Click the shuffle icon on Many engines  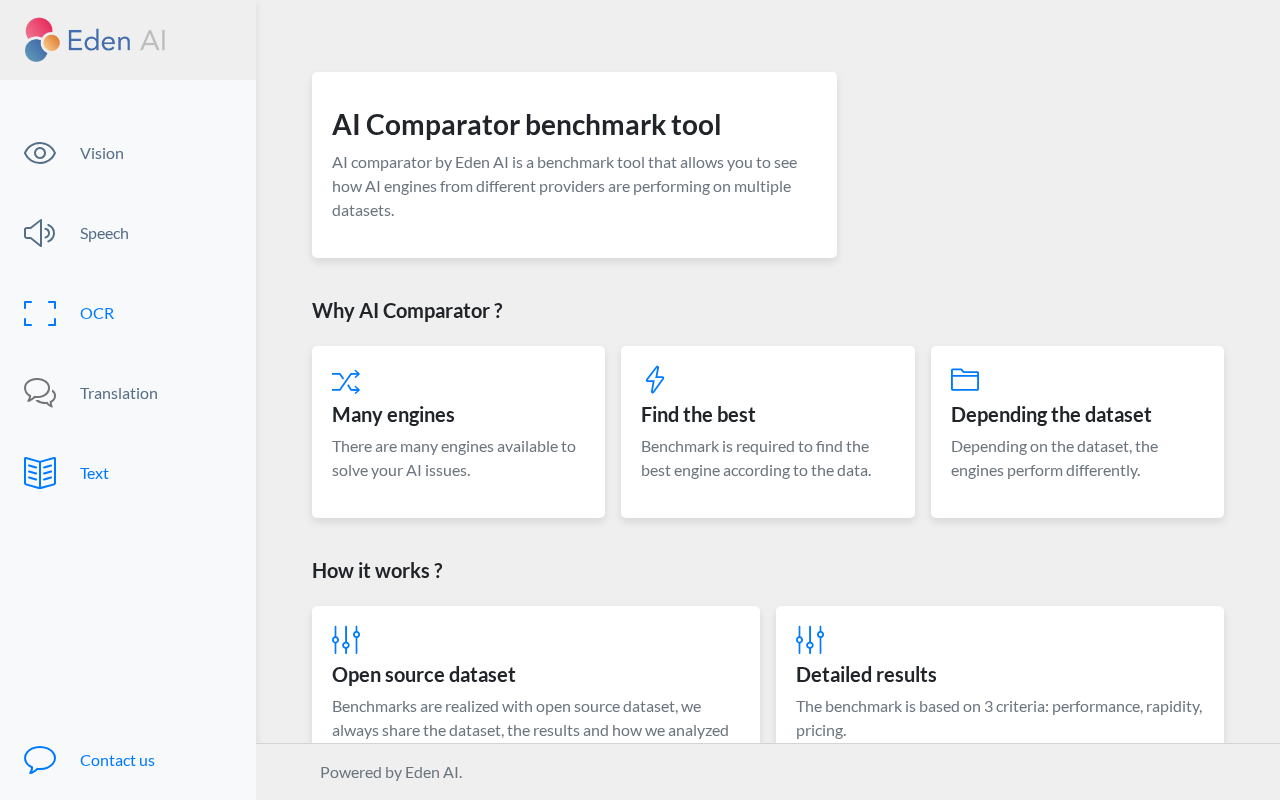[x=346, y=381]
